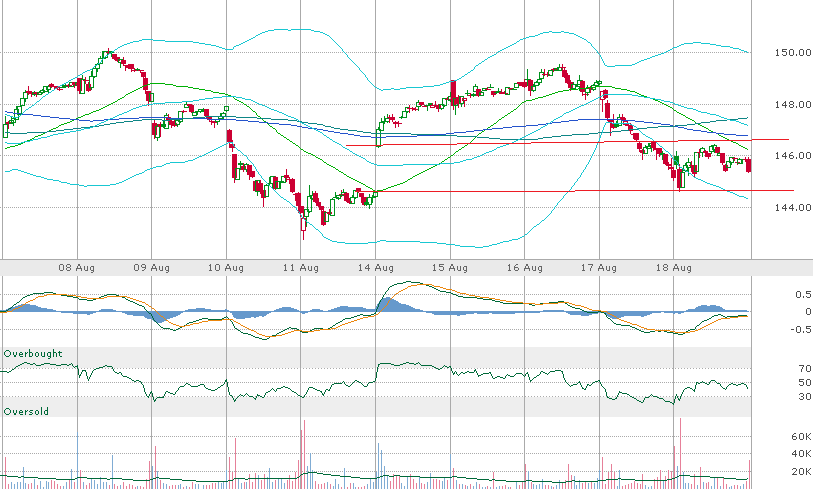This screenshot has height=489, width=813.
Task: Select the 70 level on the RSI scale
Action: (774, 369)
